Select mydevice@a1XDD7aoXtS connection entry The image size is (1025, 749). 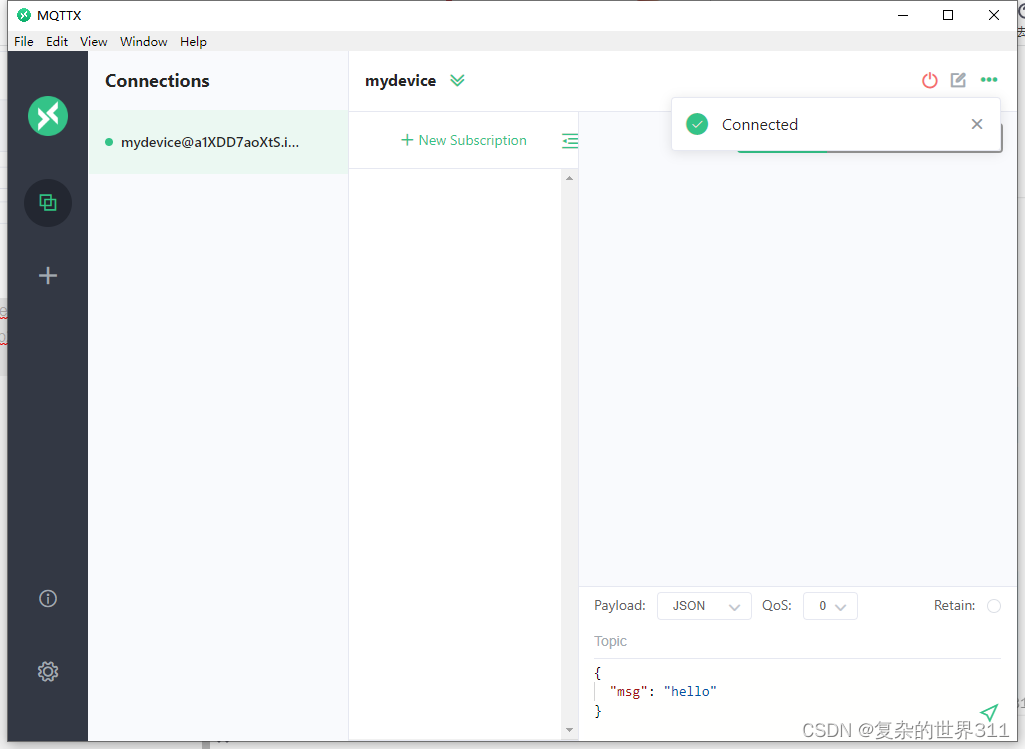(x=218, y=142)
